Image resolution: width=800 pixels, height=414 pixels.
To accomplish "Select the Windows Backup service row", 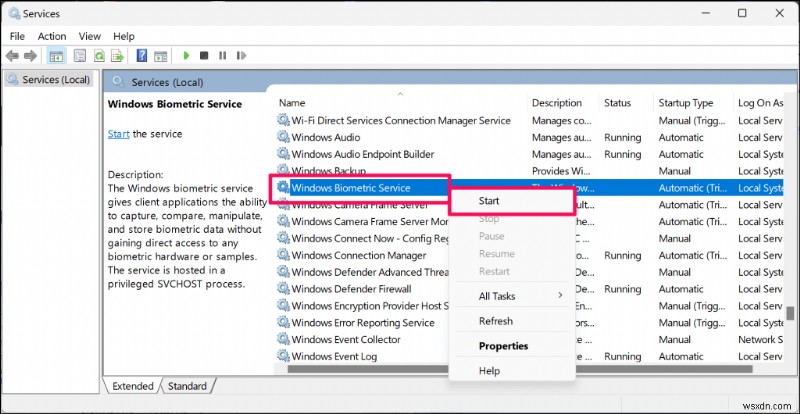I will [529, 171].
